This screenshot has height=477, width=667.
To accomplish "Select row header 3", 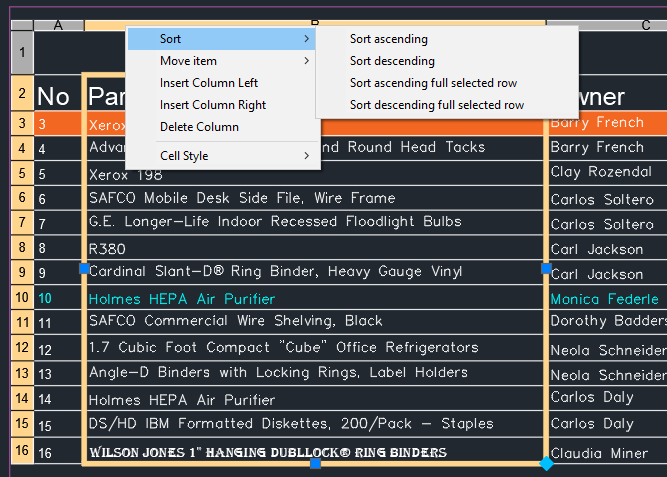I will click(x=22, y=123).
